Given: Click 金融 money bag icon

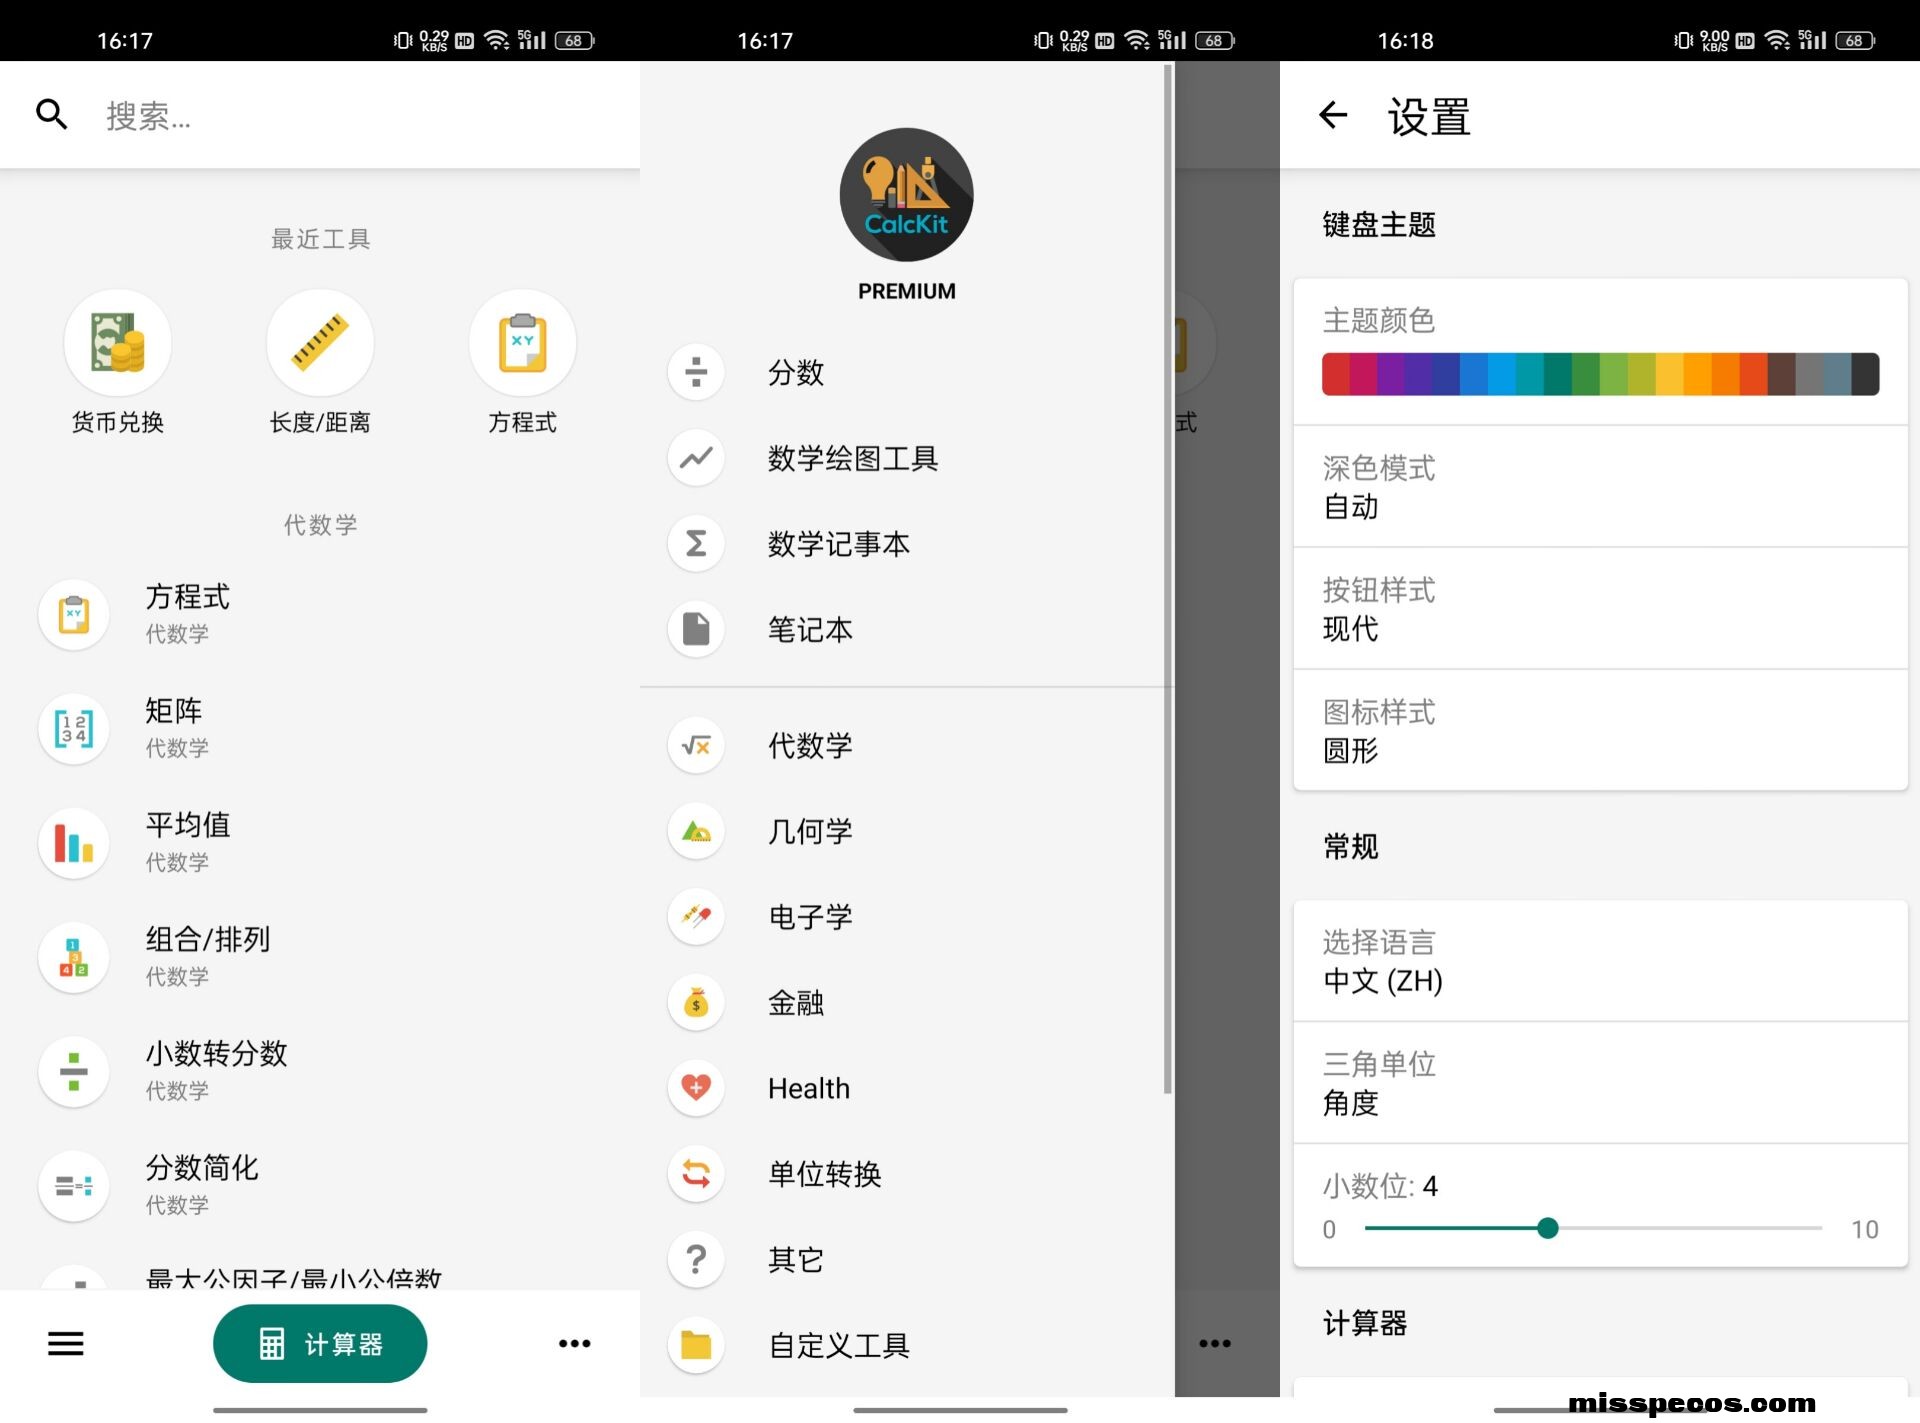Looking at the screenshot, I should pyautogui.click(x=696, y=1002).
